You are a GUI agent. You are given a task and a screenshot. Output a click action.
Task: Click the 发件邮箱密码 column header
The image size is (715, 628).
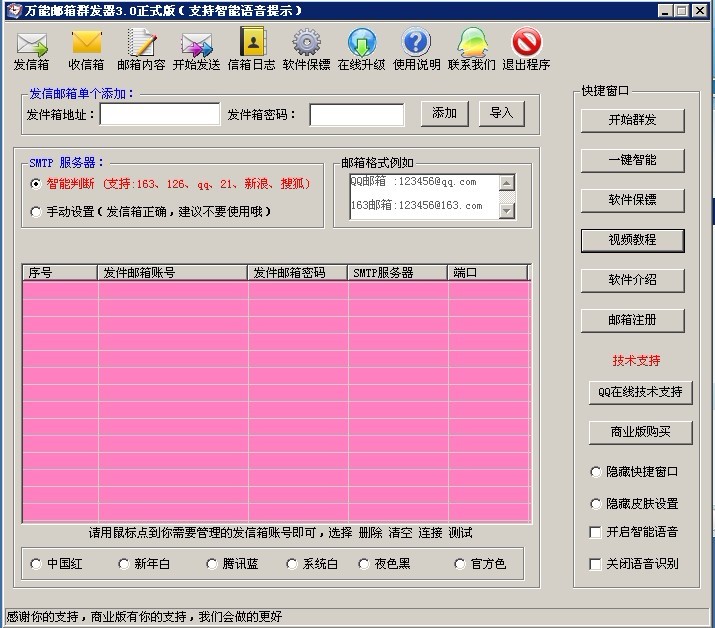click(x=297, y=273)
